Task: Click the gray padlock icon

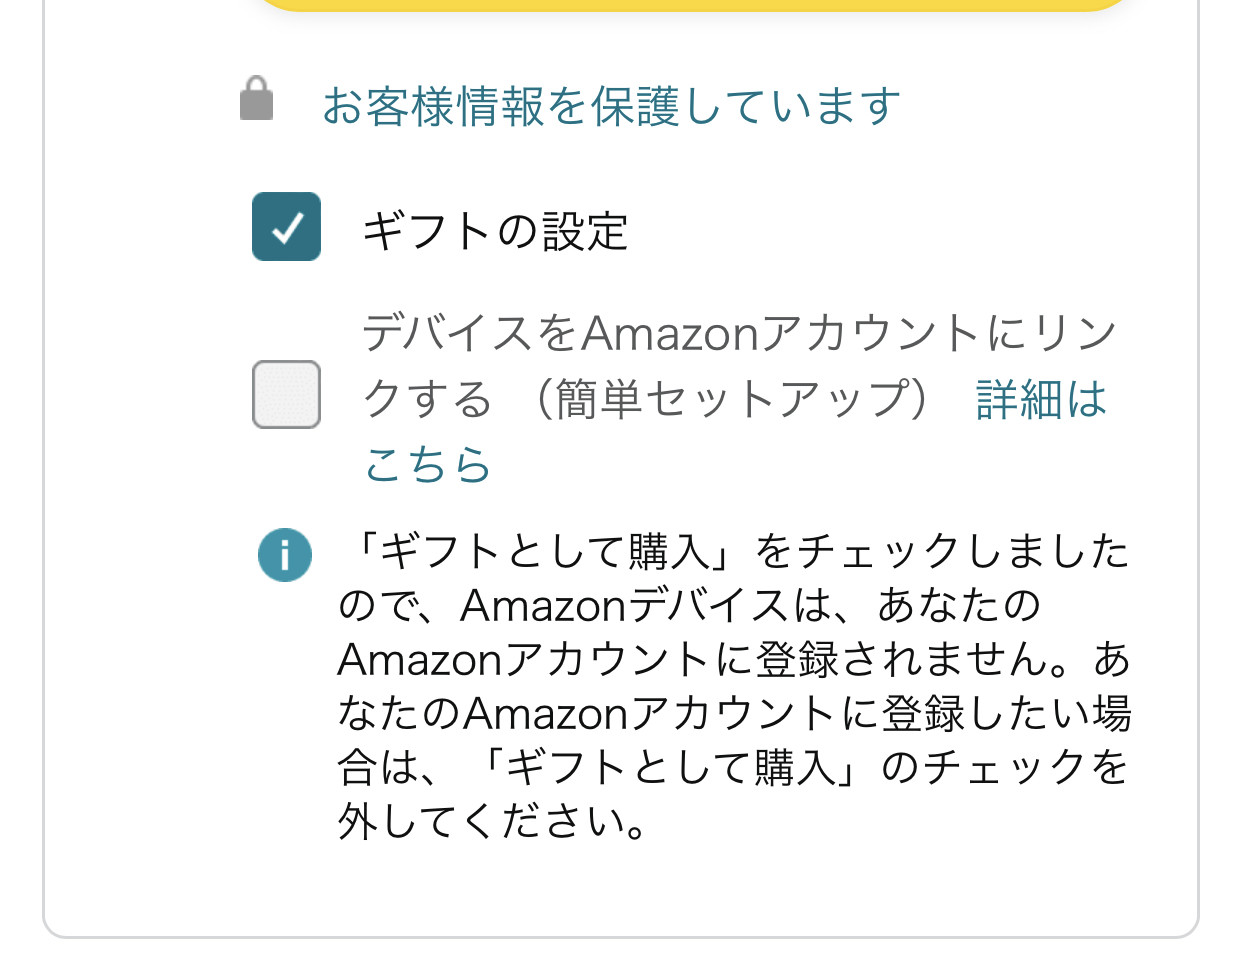Action: 257,99
